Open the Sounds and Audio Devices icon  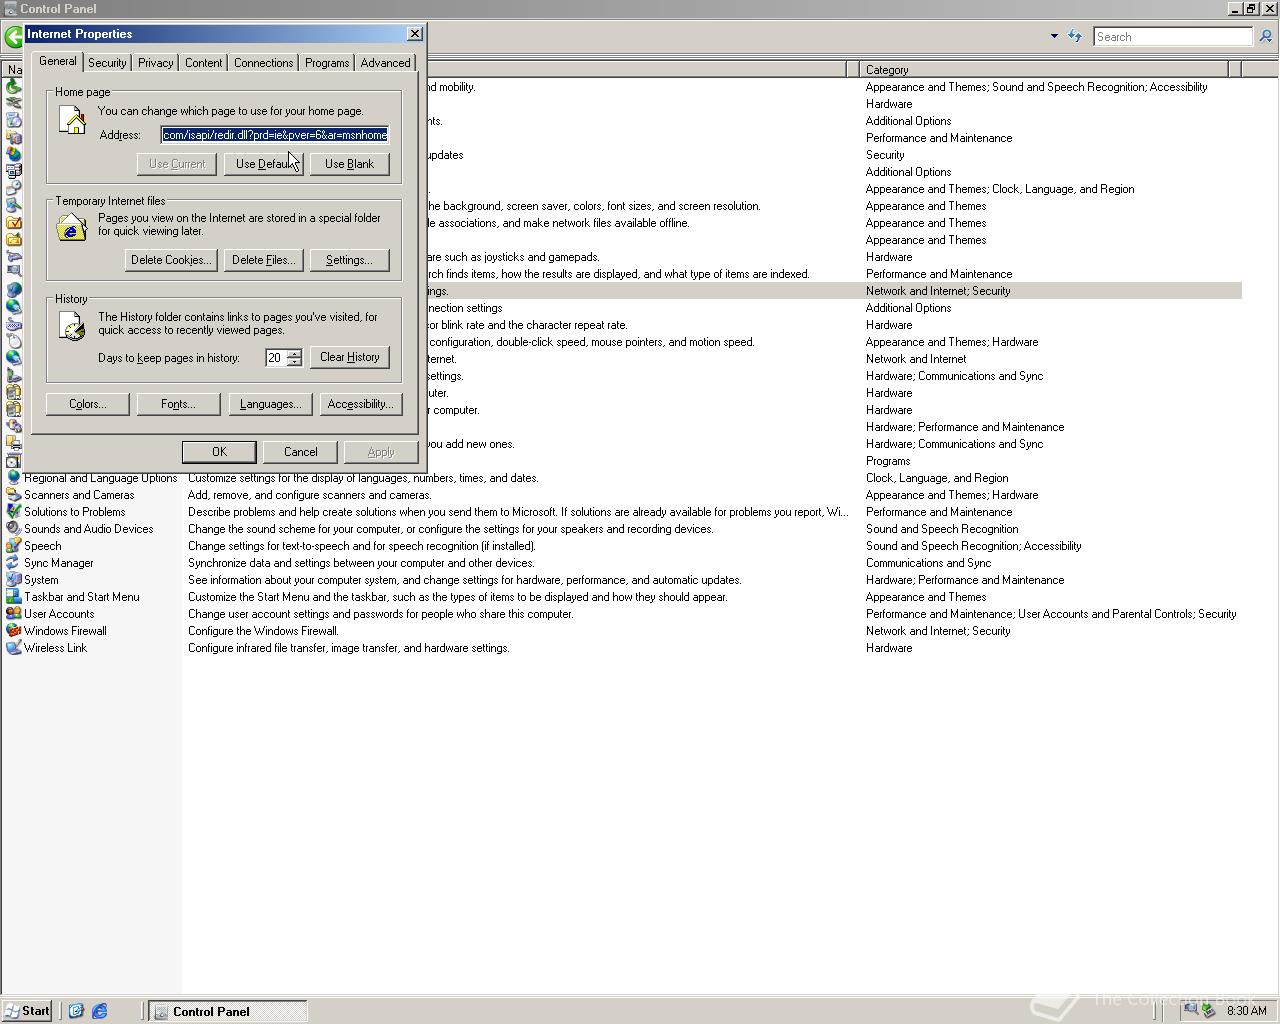tap(13, 529)
